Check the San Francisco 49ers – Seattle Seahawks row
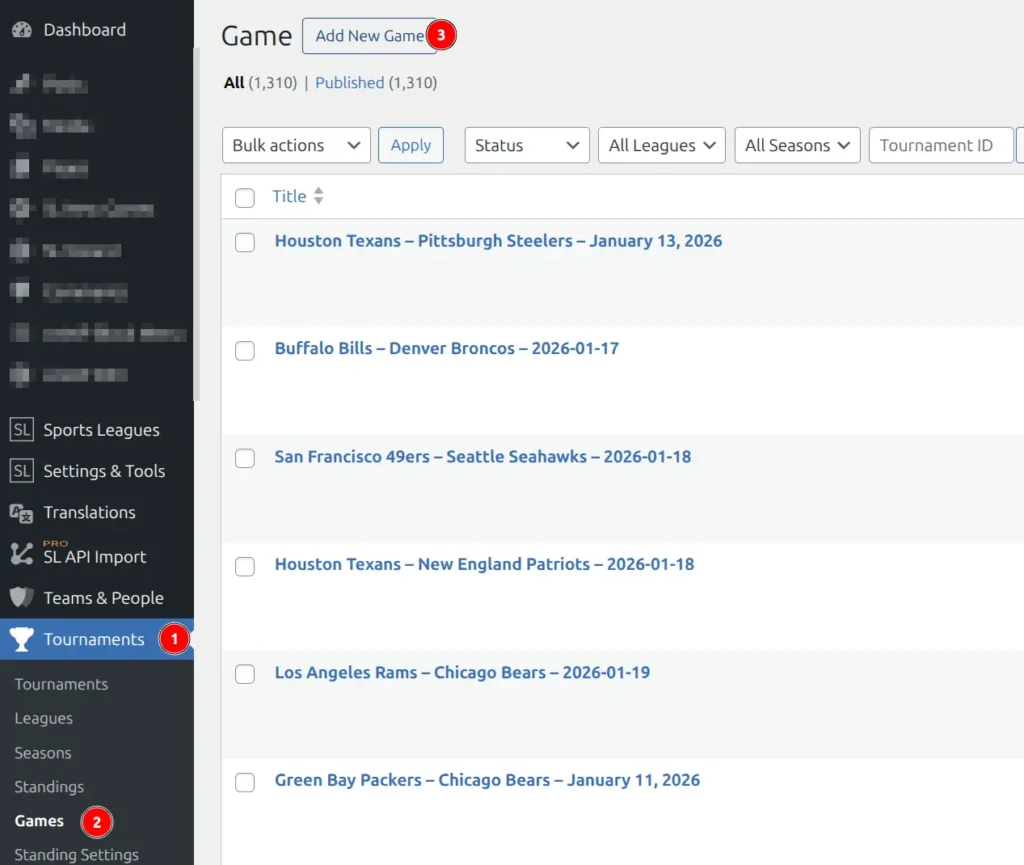 pos(245,458)
